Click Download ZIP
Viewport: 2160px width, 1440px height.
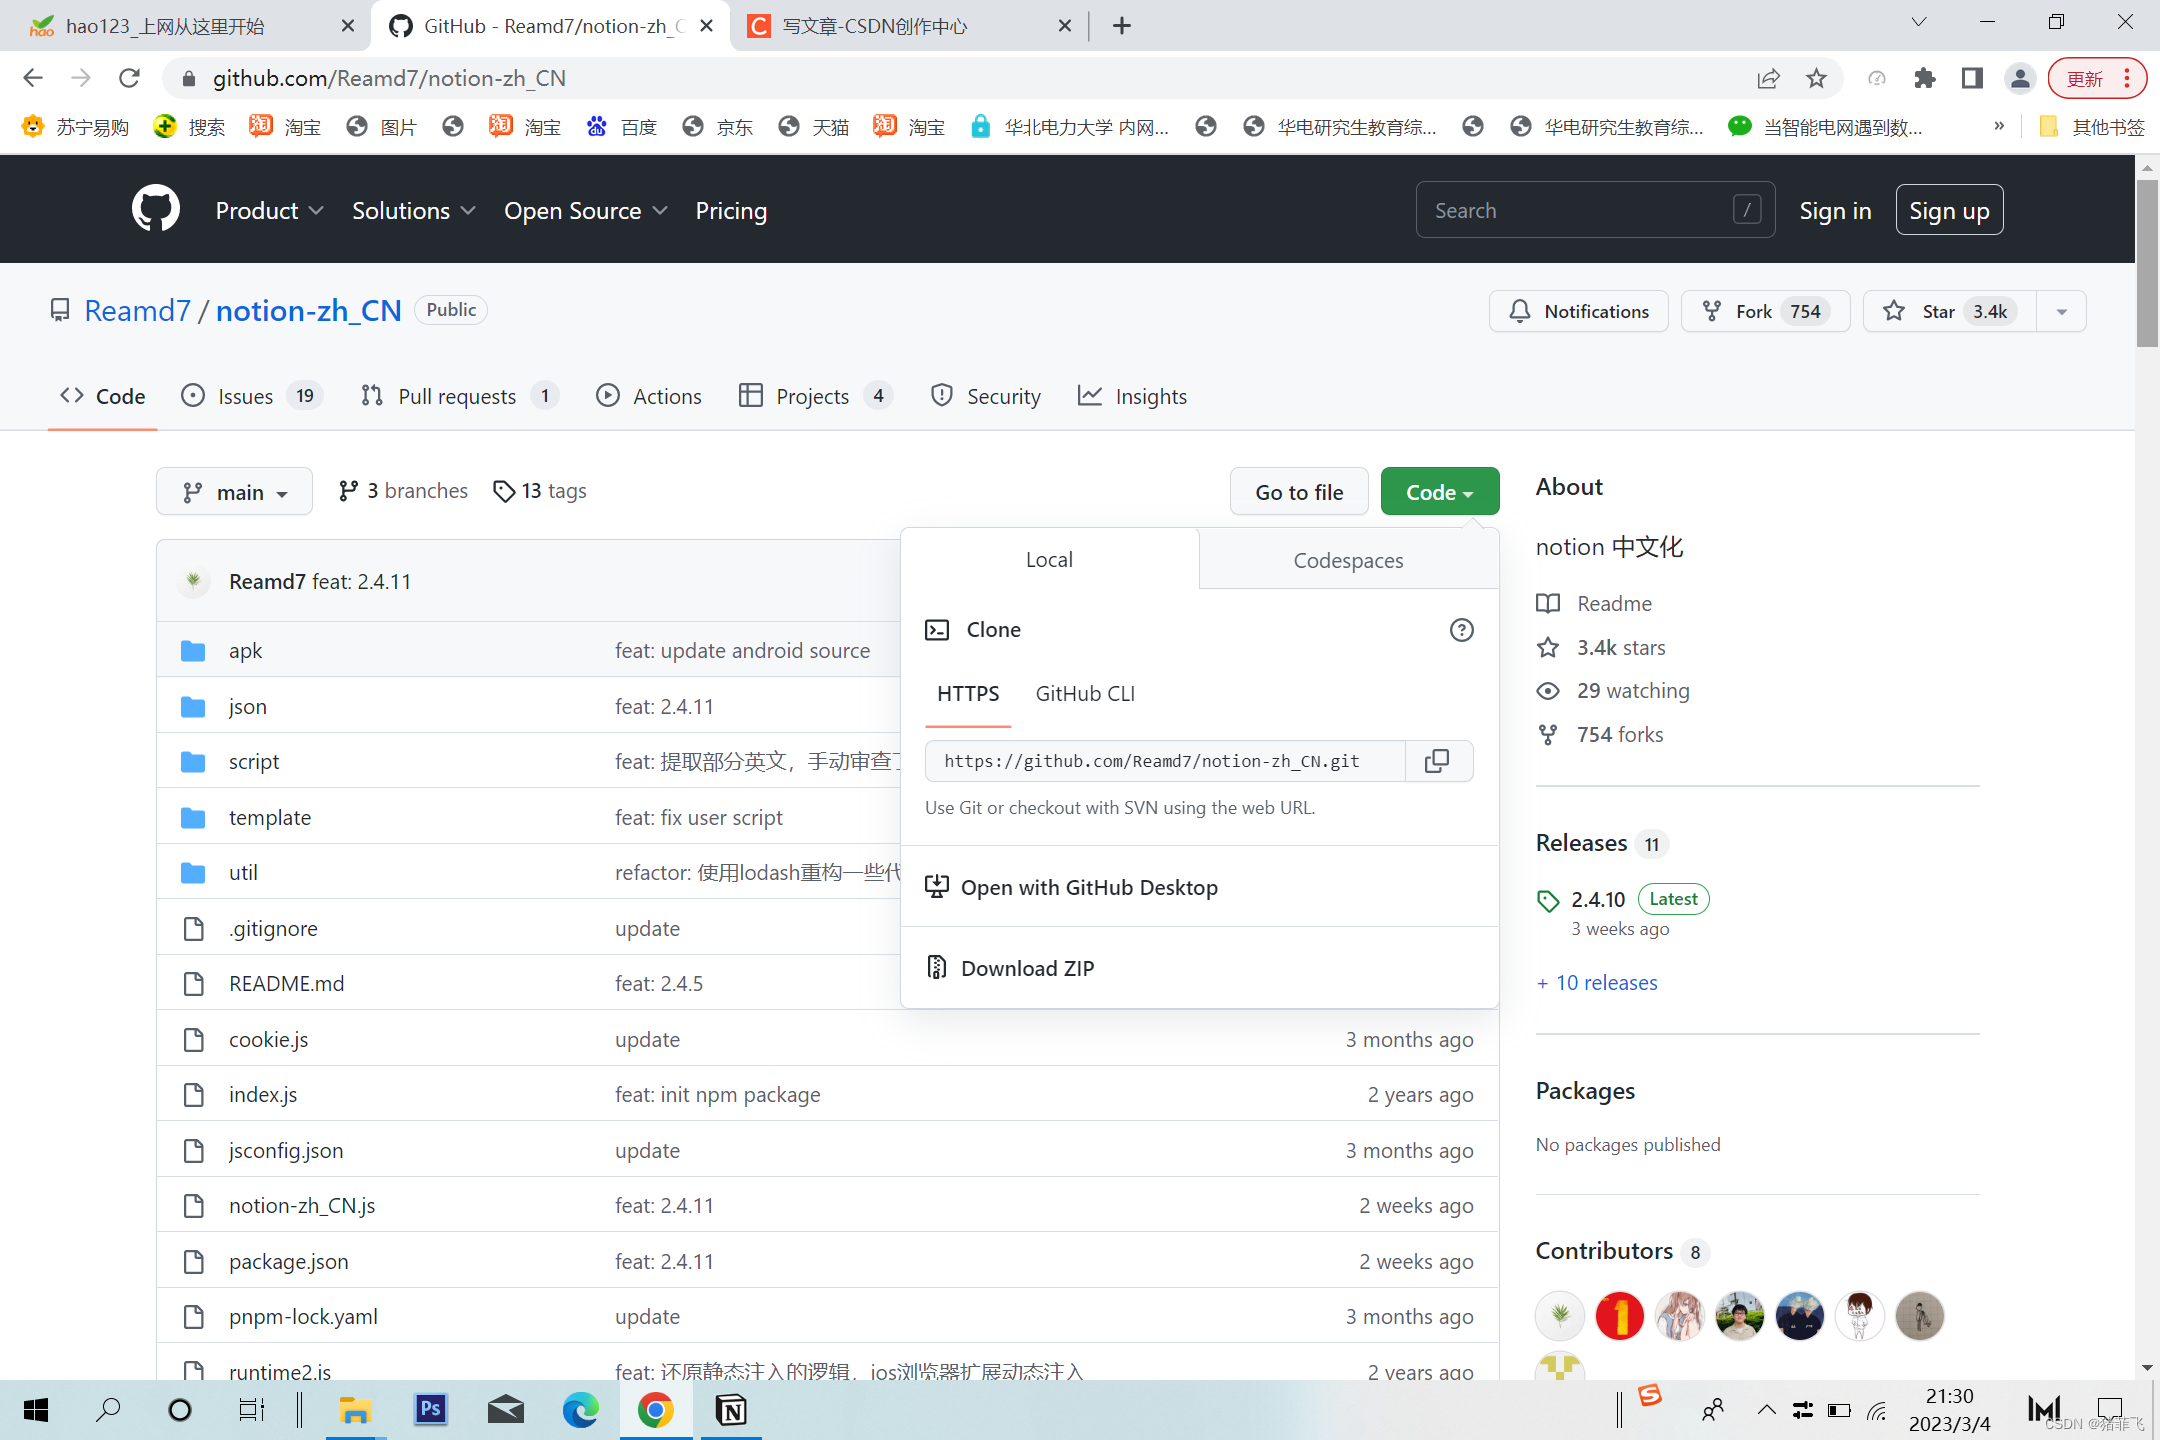click(x=1027, y=968)
